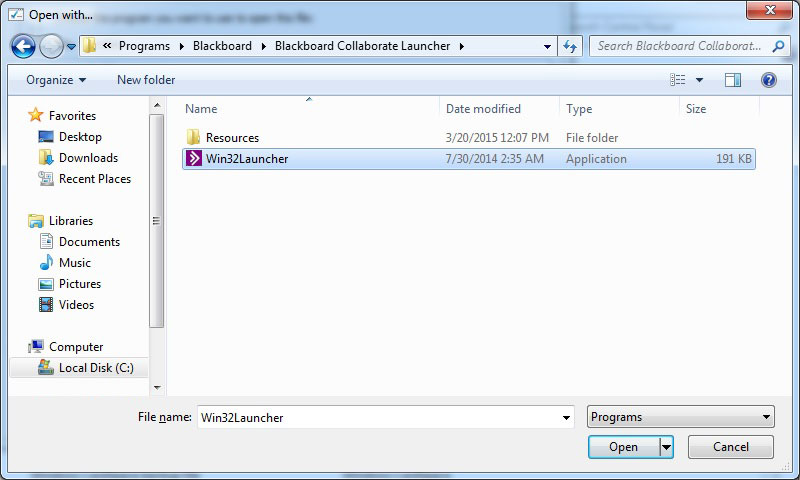
Task: Click the navigation pane scrollbar thumb
Action: coord(157,221)
